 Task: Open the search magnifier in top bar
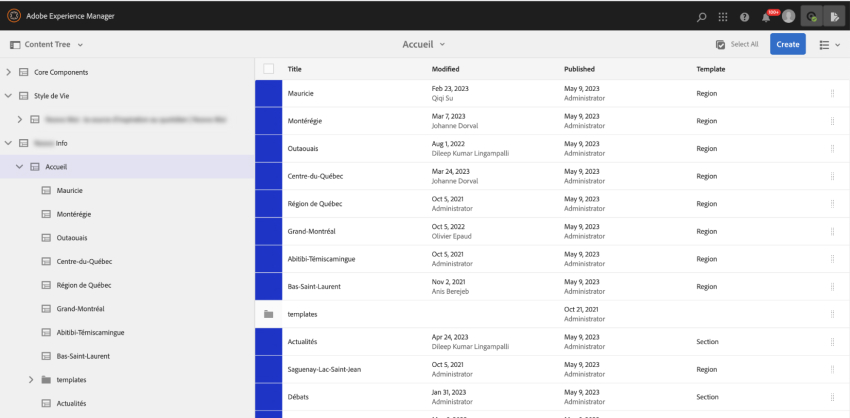(702, 16)
